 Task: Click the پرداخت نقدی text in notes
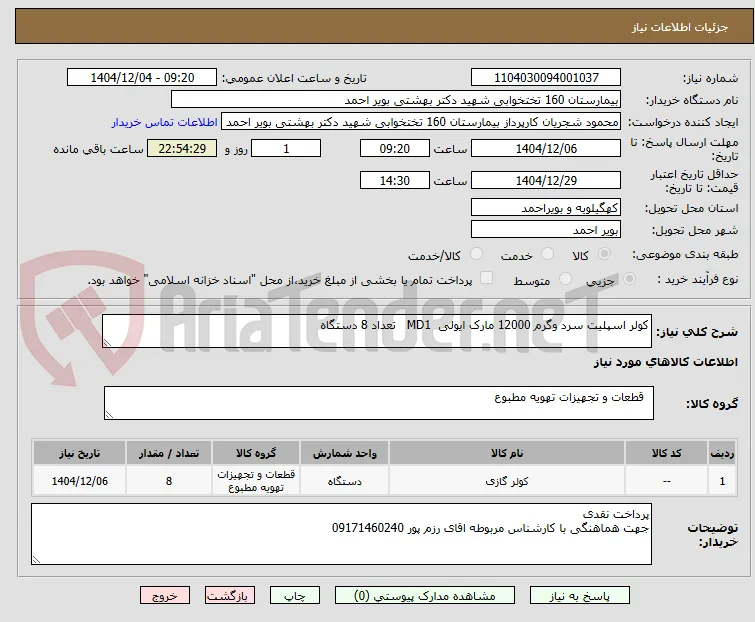click(x=616, y=515)
